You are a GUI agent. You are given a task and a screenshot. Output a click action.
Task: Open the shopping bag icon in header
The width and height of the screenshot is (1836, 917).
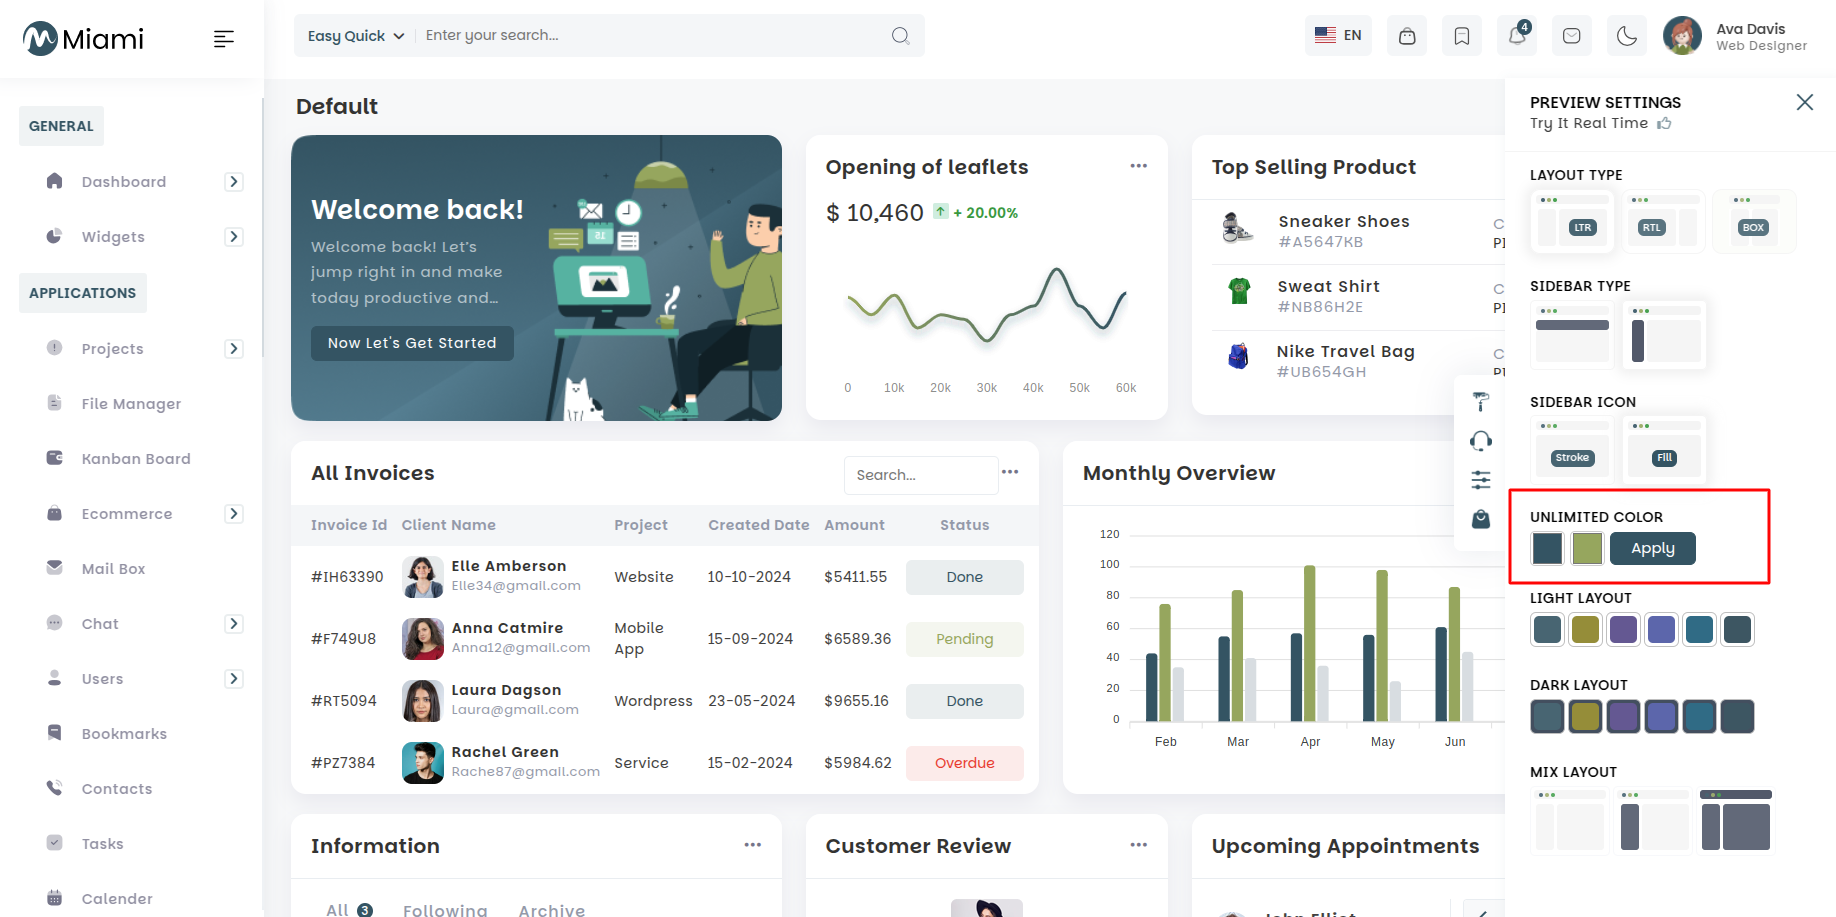[x=1407, y=36]
